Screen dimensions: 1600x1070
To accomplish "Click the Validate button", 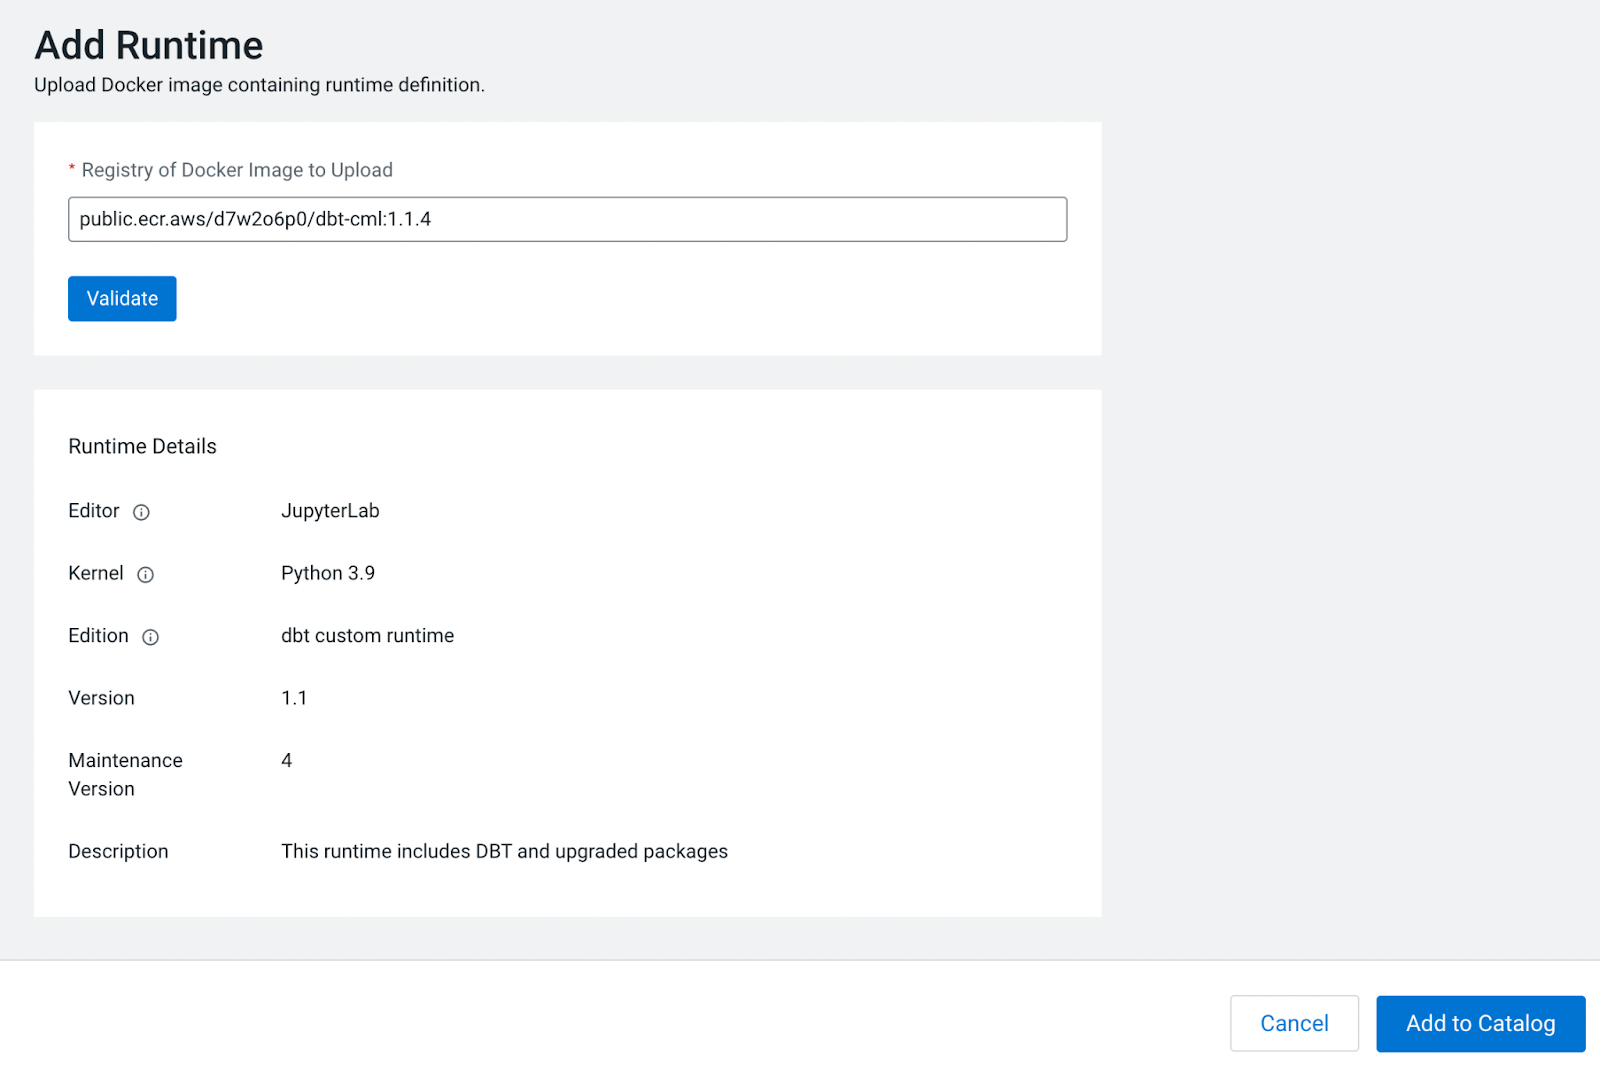I will pyautogui.click(x=121, y=298).
